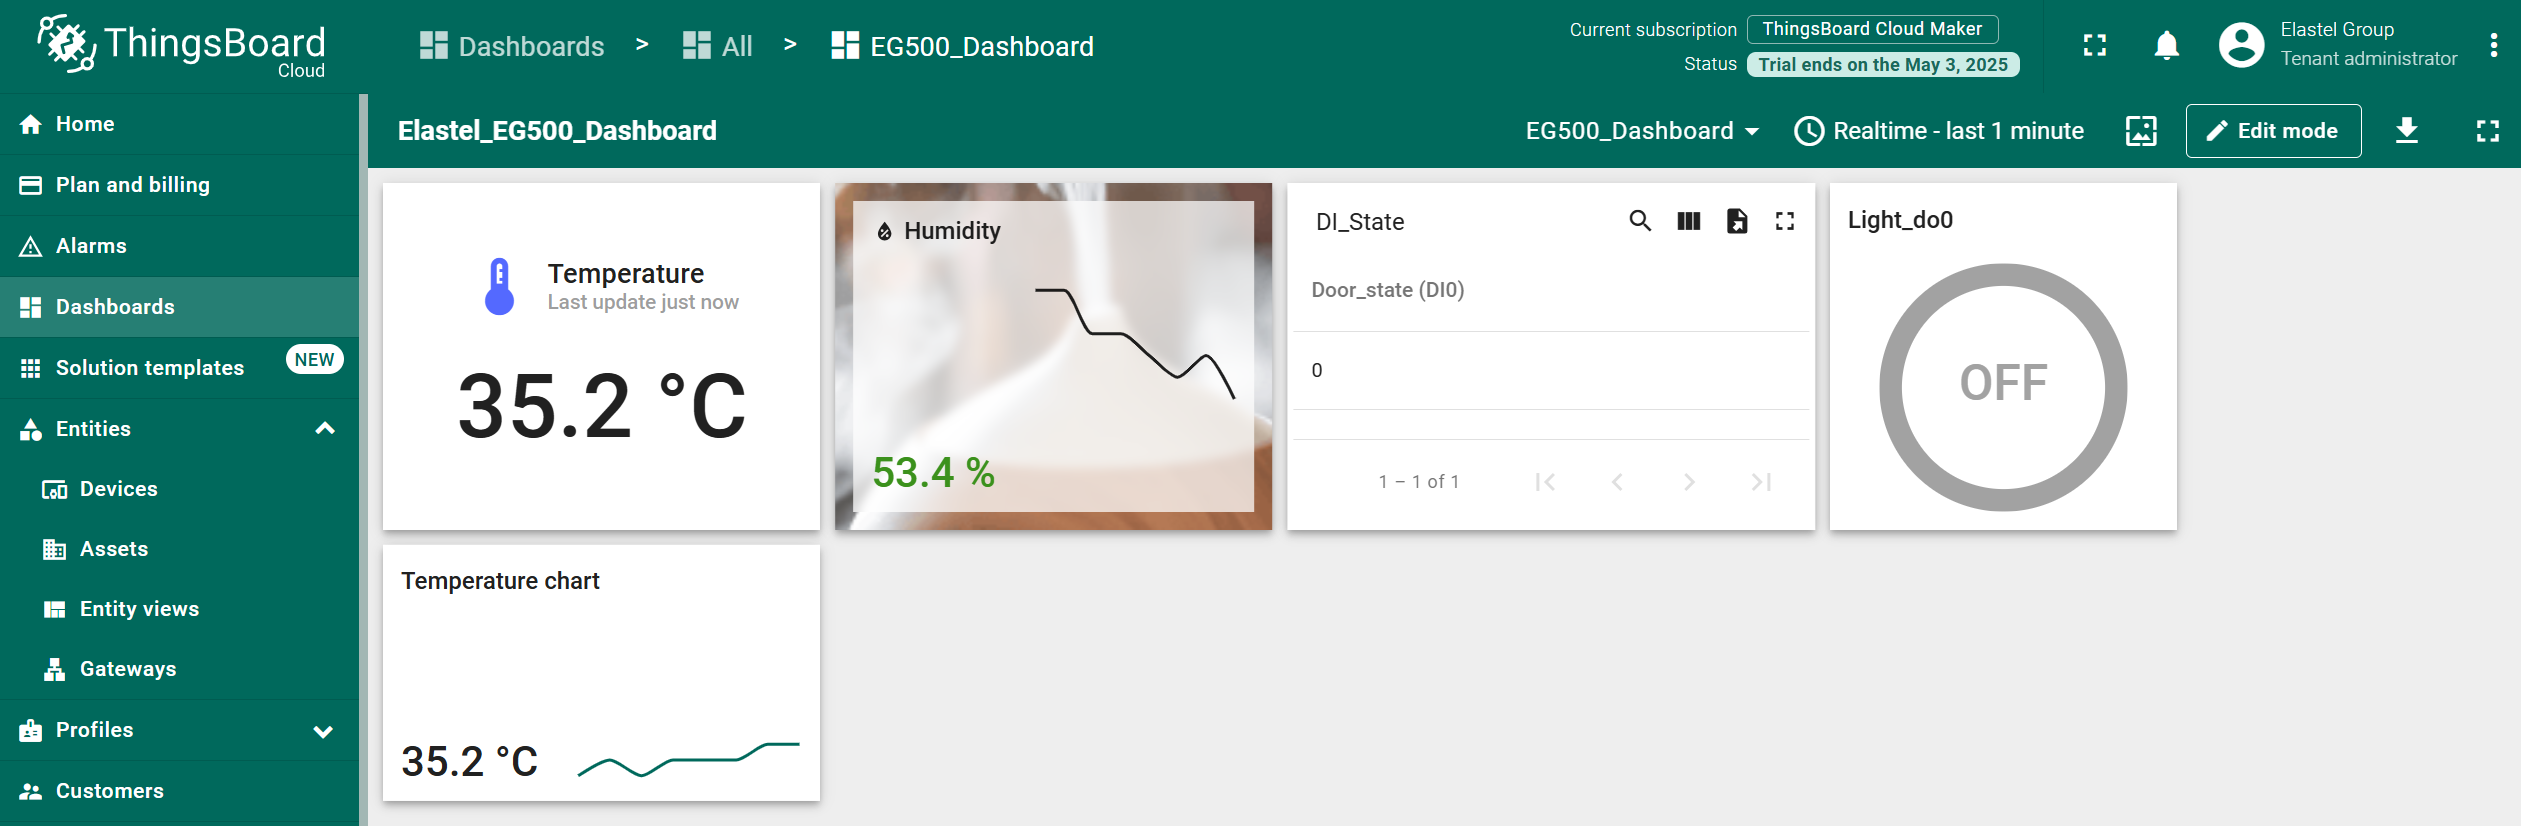2521x826 pixels.
Task: Download the dashboard via export icon
Action: [2407, 131]
